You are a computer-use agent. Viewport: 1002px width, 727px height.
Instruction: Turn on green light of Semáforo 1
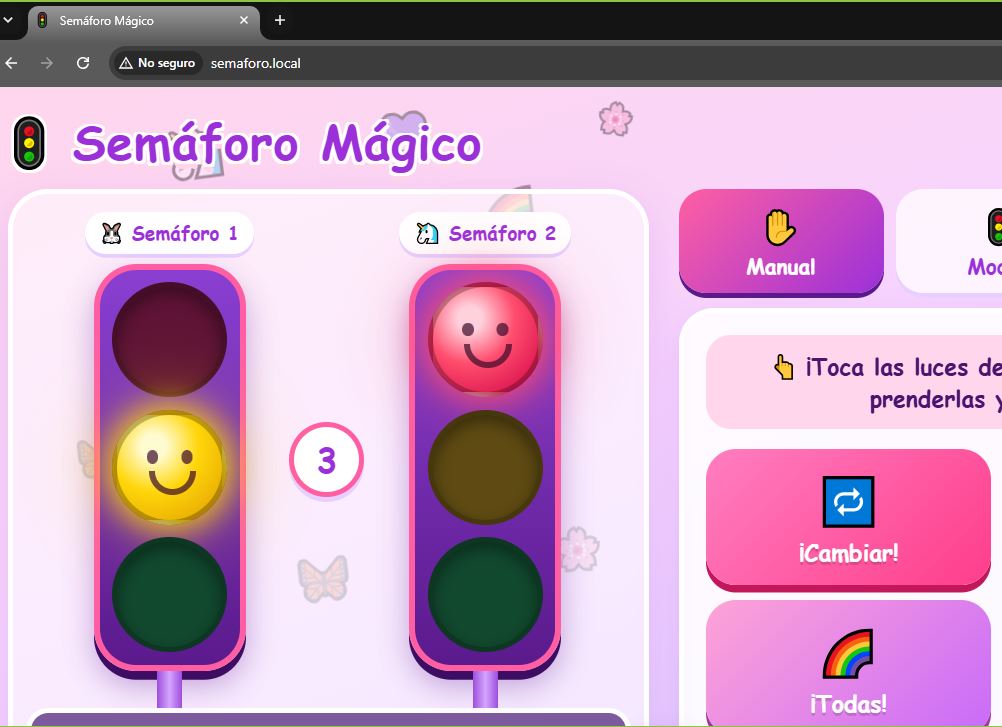pos(169,594)
